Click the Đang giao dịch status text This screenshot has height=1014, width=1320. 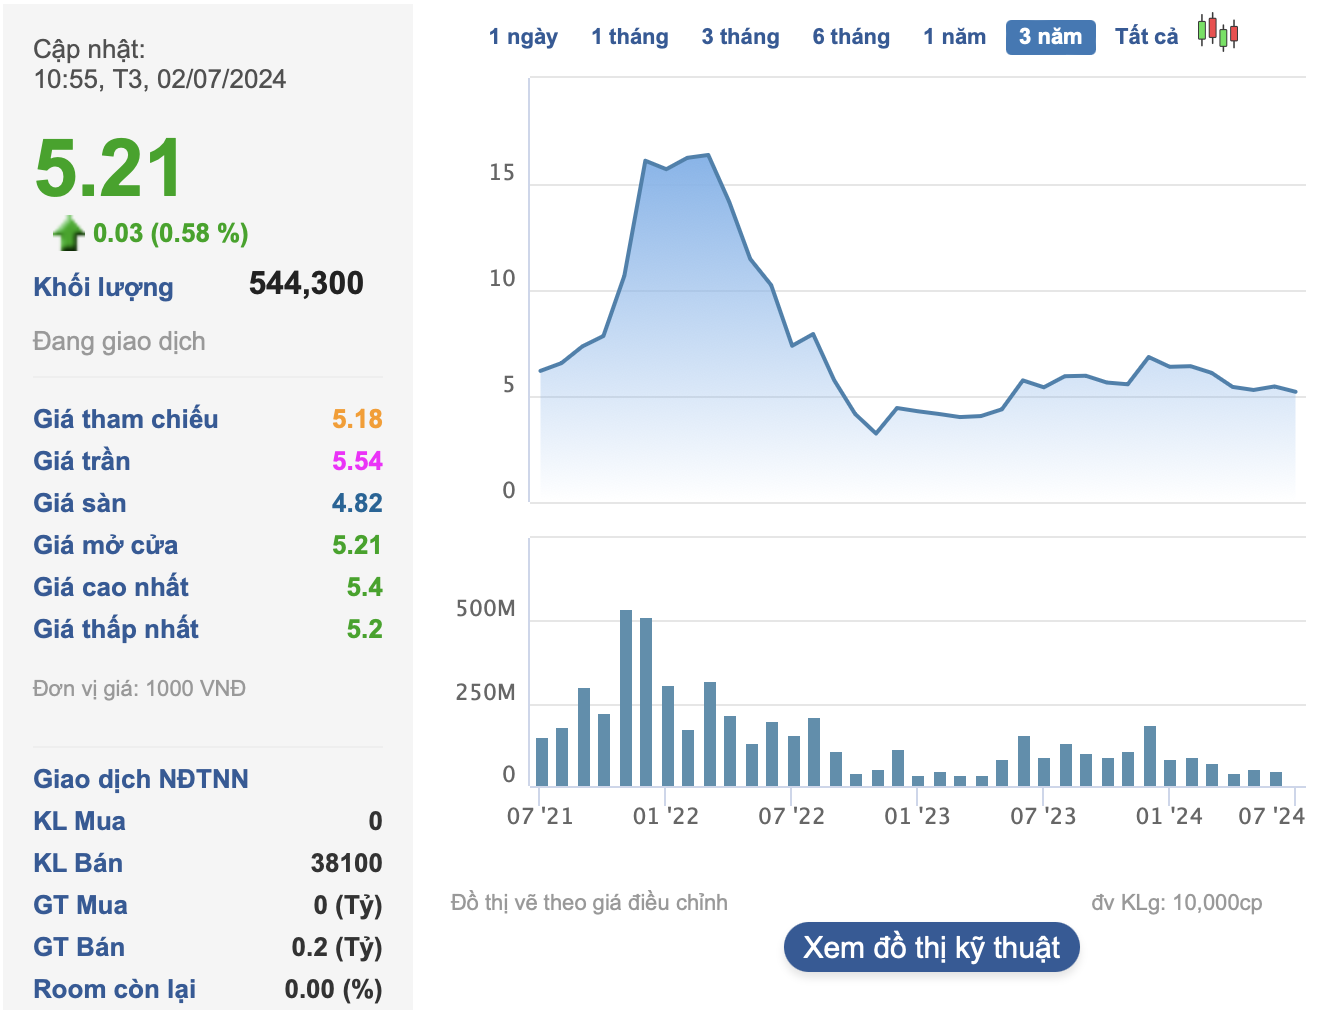[119, 341]
